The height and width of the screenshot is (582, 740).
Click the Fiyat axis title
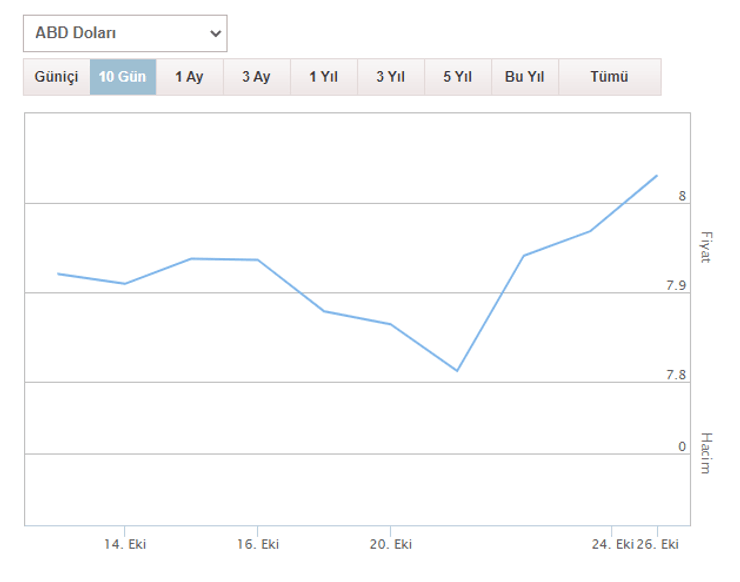705,247
